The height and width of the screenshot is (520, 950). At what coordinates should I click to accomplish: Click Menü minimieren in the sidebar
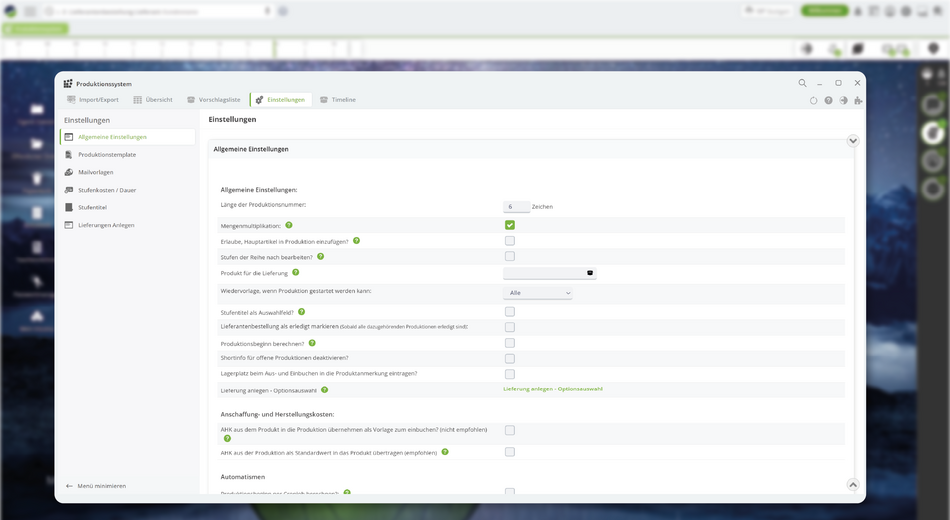96,486
